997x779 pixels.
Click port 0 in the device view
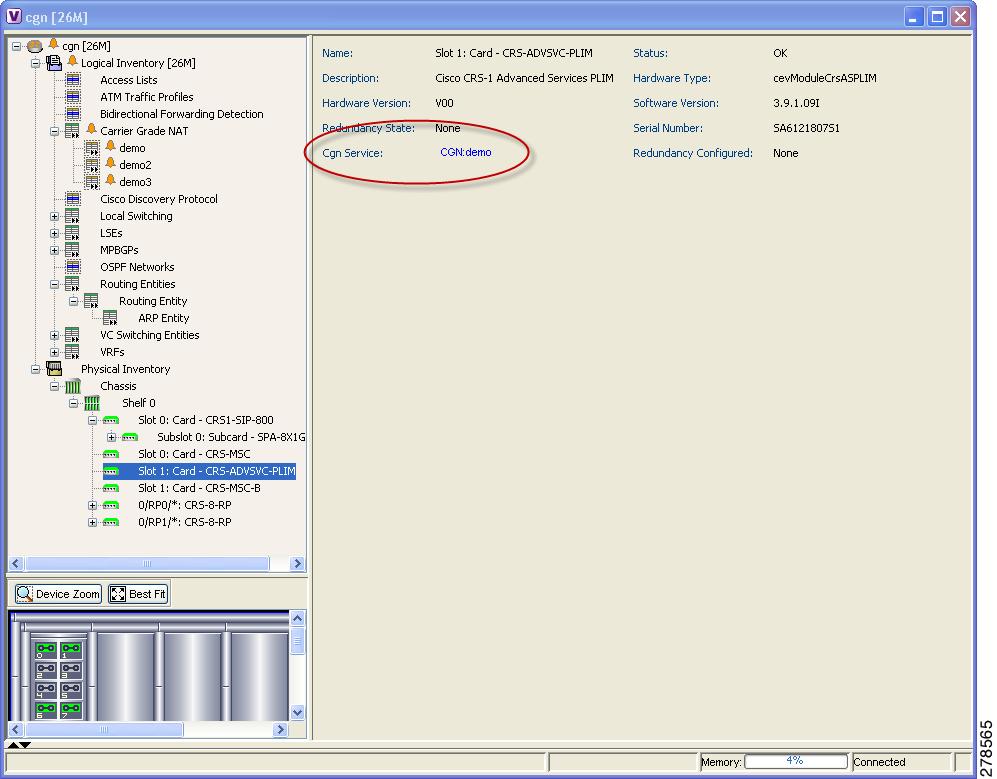[46, 650]
